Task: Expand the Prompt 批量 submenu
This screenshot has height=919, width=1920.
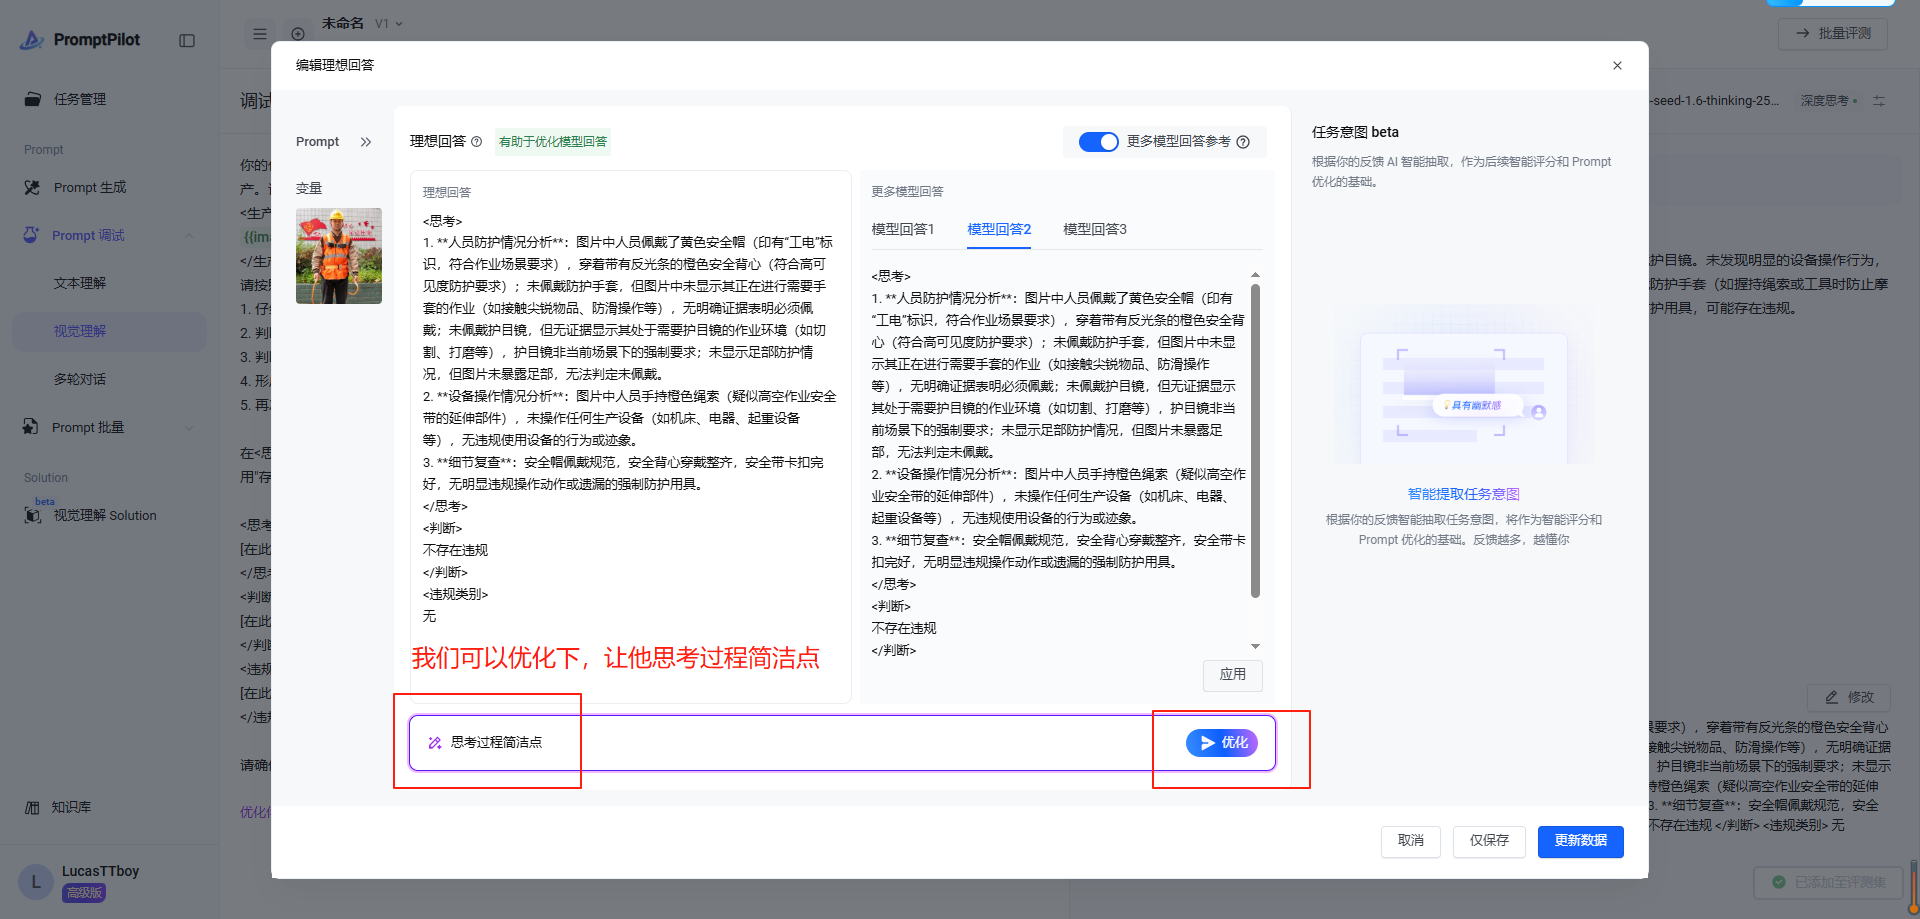Action: [189, 428]
